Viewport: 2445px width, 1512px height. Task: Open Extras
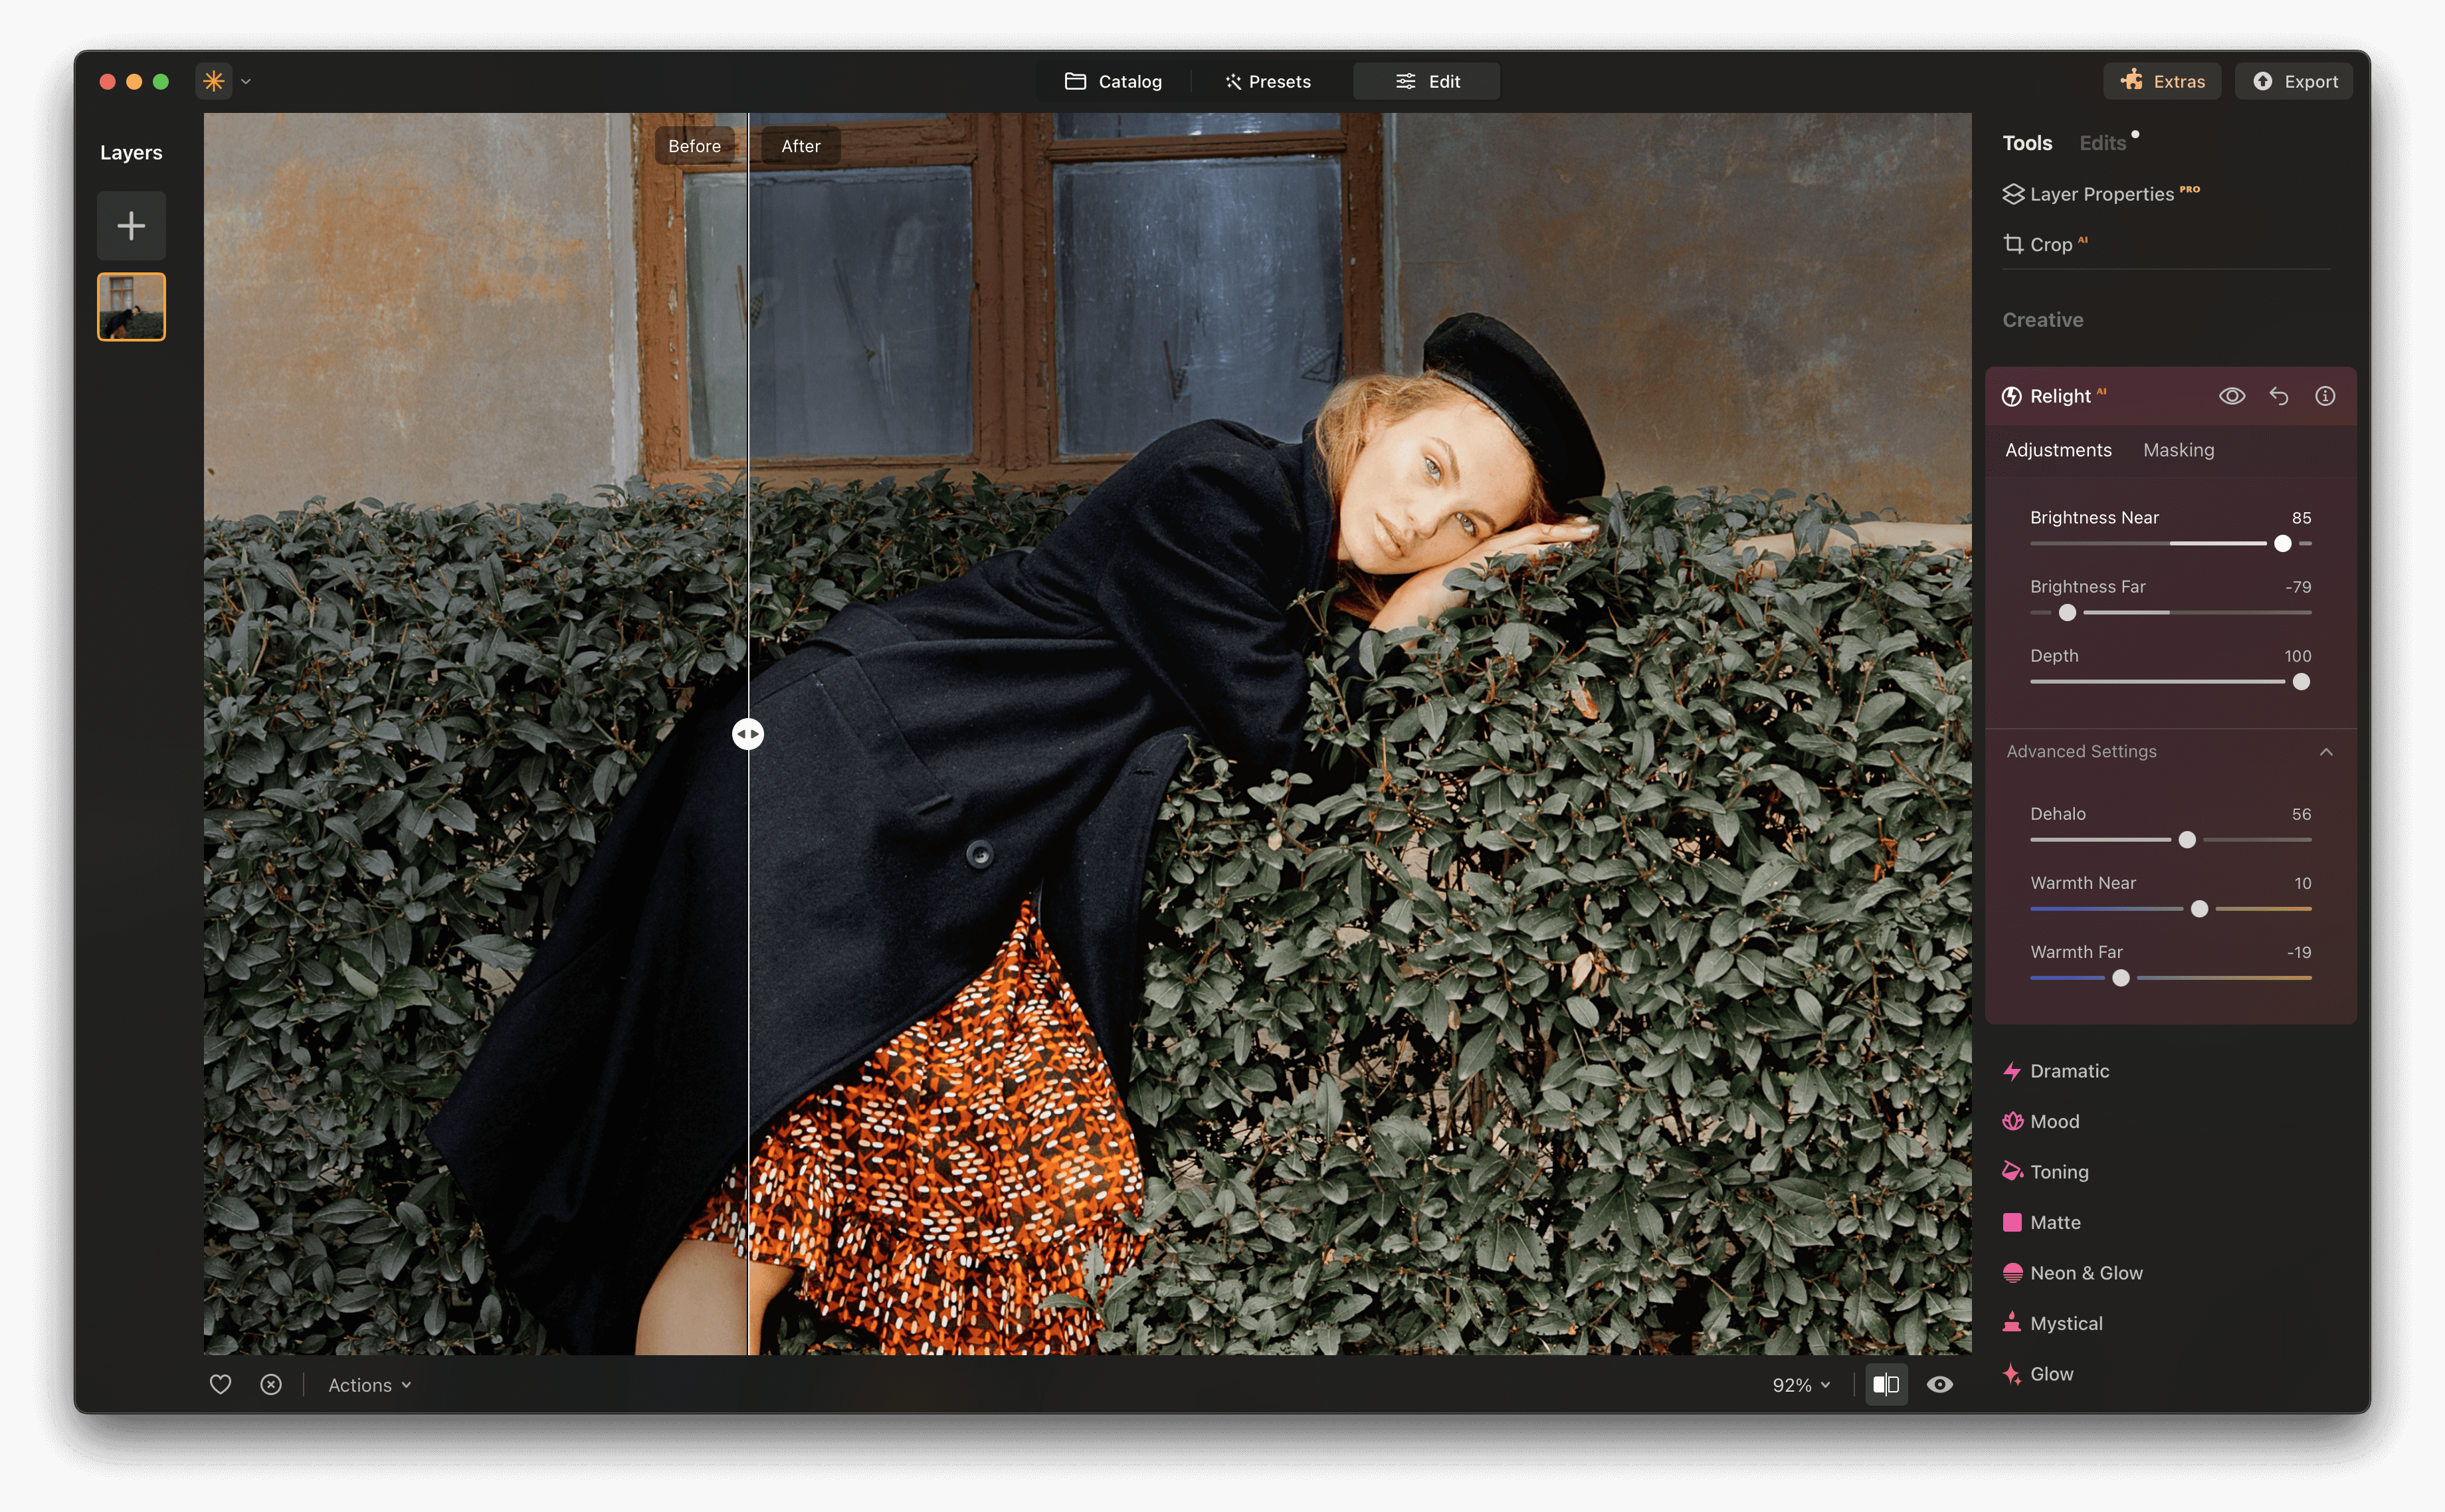click(2162, 81)
